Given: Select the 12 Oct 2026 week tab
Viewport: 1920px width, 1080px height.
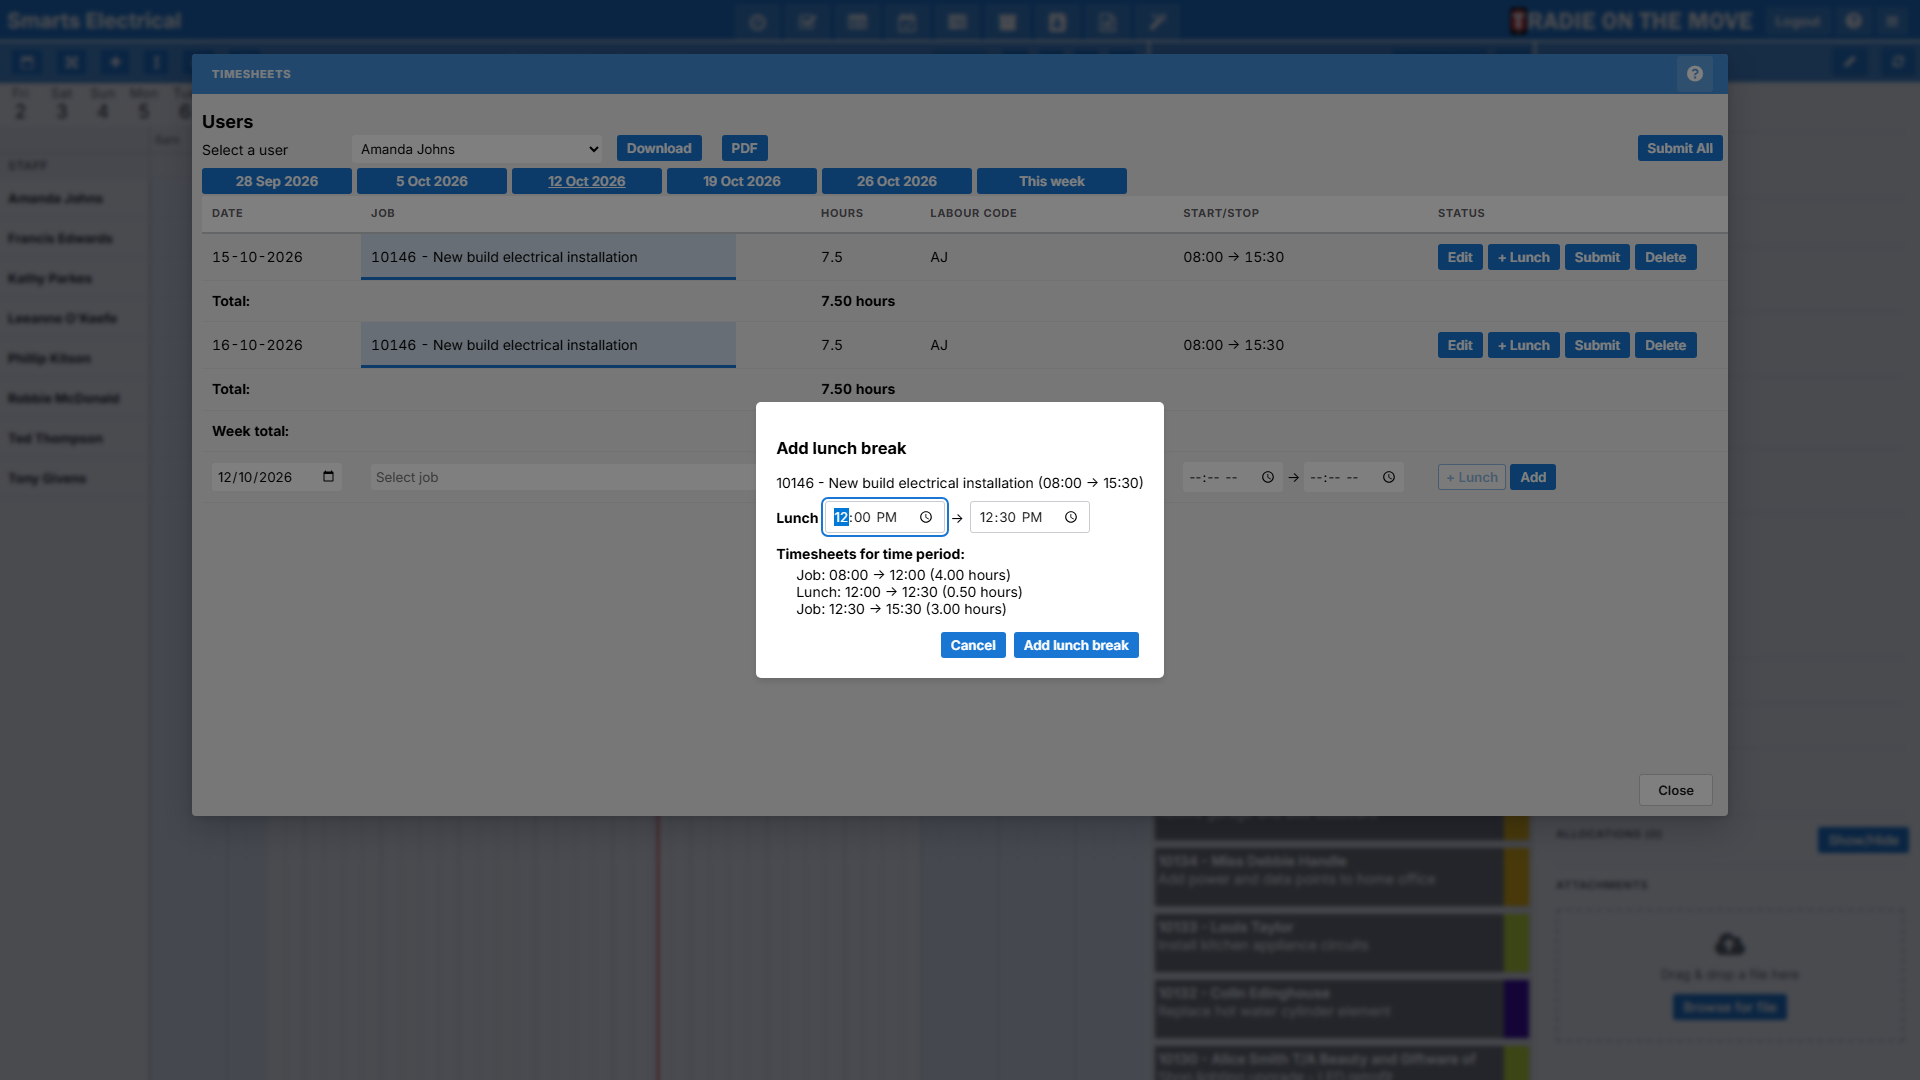Looking at the screenshot, I should click(587, 181).
